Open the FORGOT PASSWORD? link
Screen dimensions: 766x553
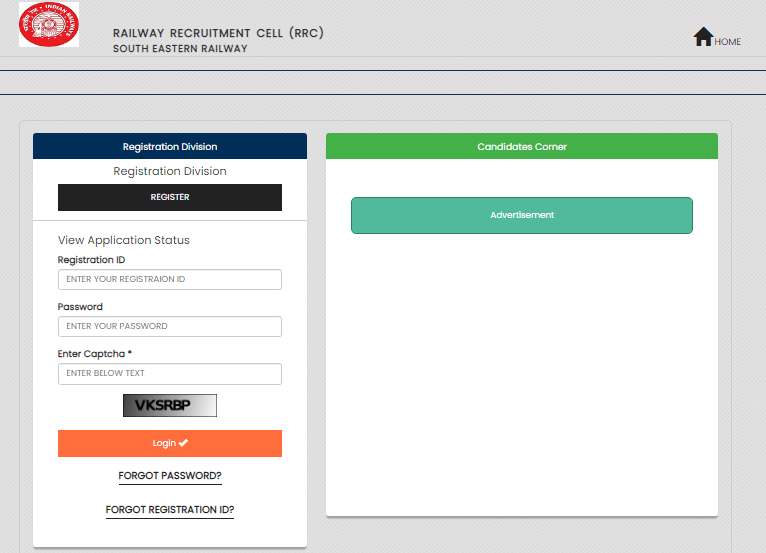tap(170, 476)
